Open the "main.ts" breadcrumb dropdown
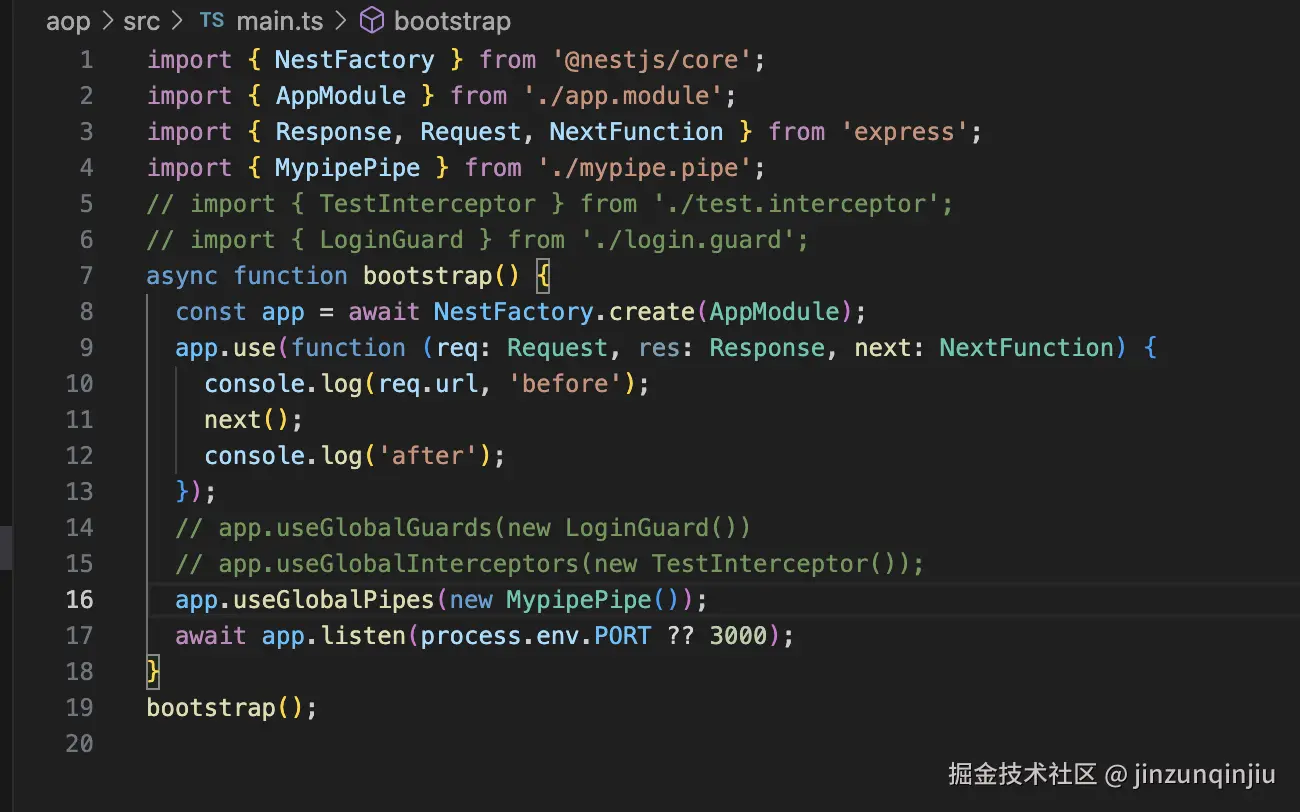 [279, 20]
